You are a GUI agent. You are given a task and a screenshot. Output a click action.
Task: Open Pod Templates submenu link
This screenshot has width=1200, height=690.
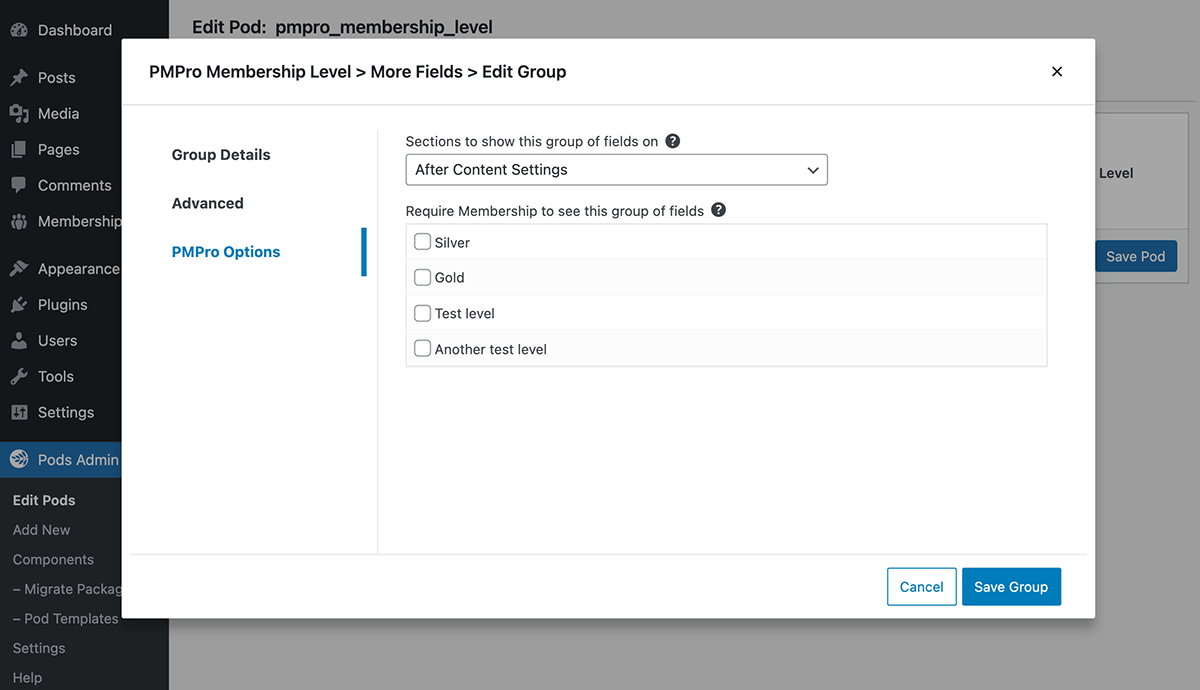(66, 619)
